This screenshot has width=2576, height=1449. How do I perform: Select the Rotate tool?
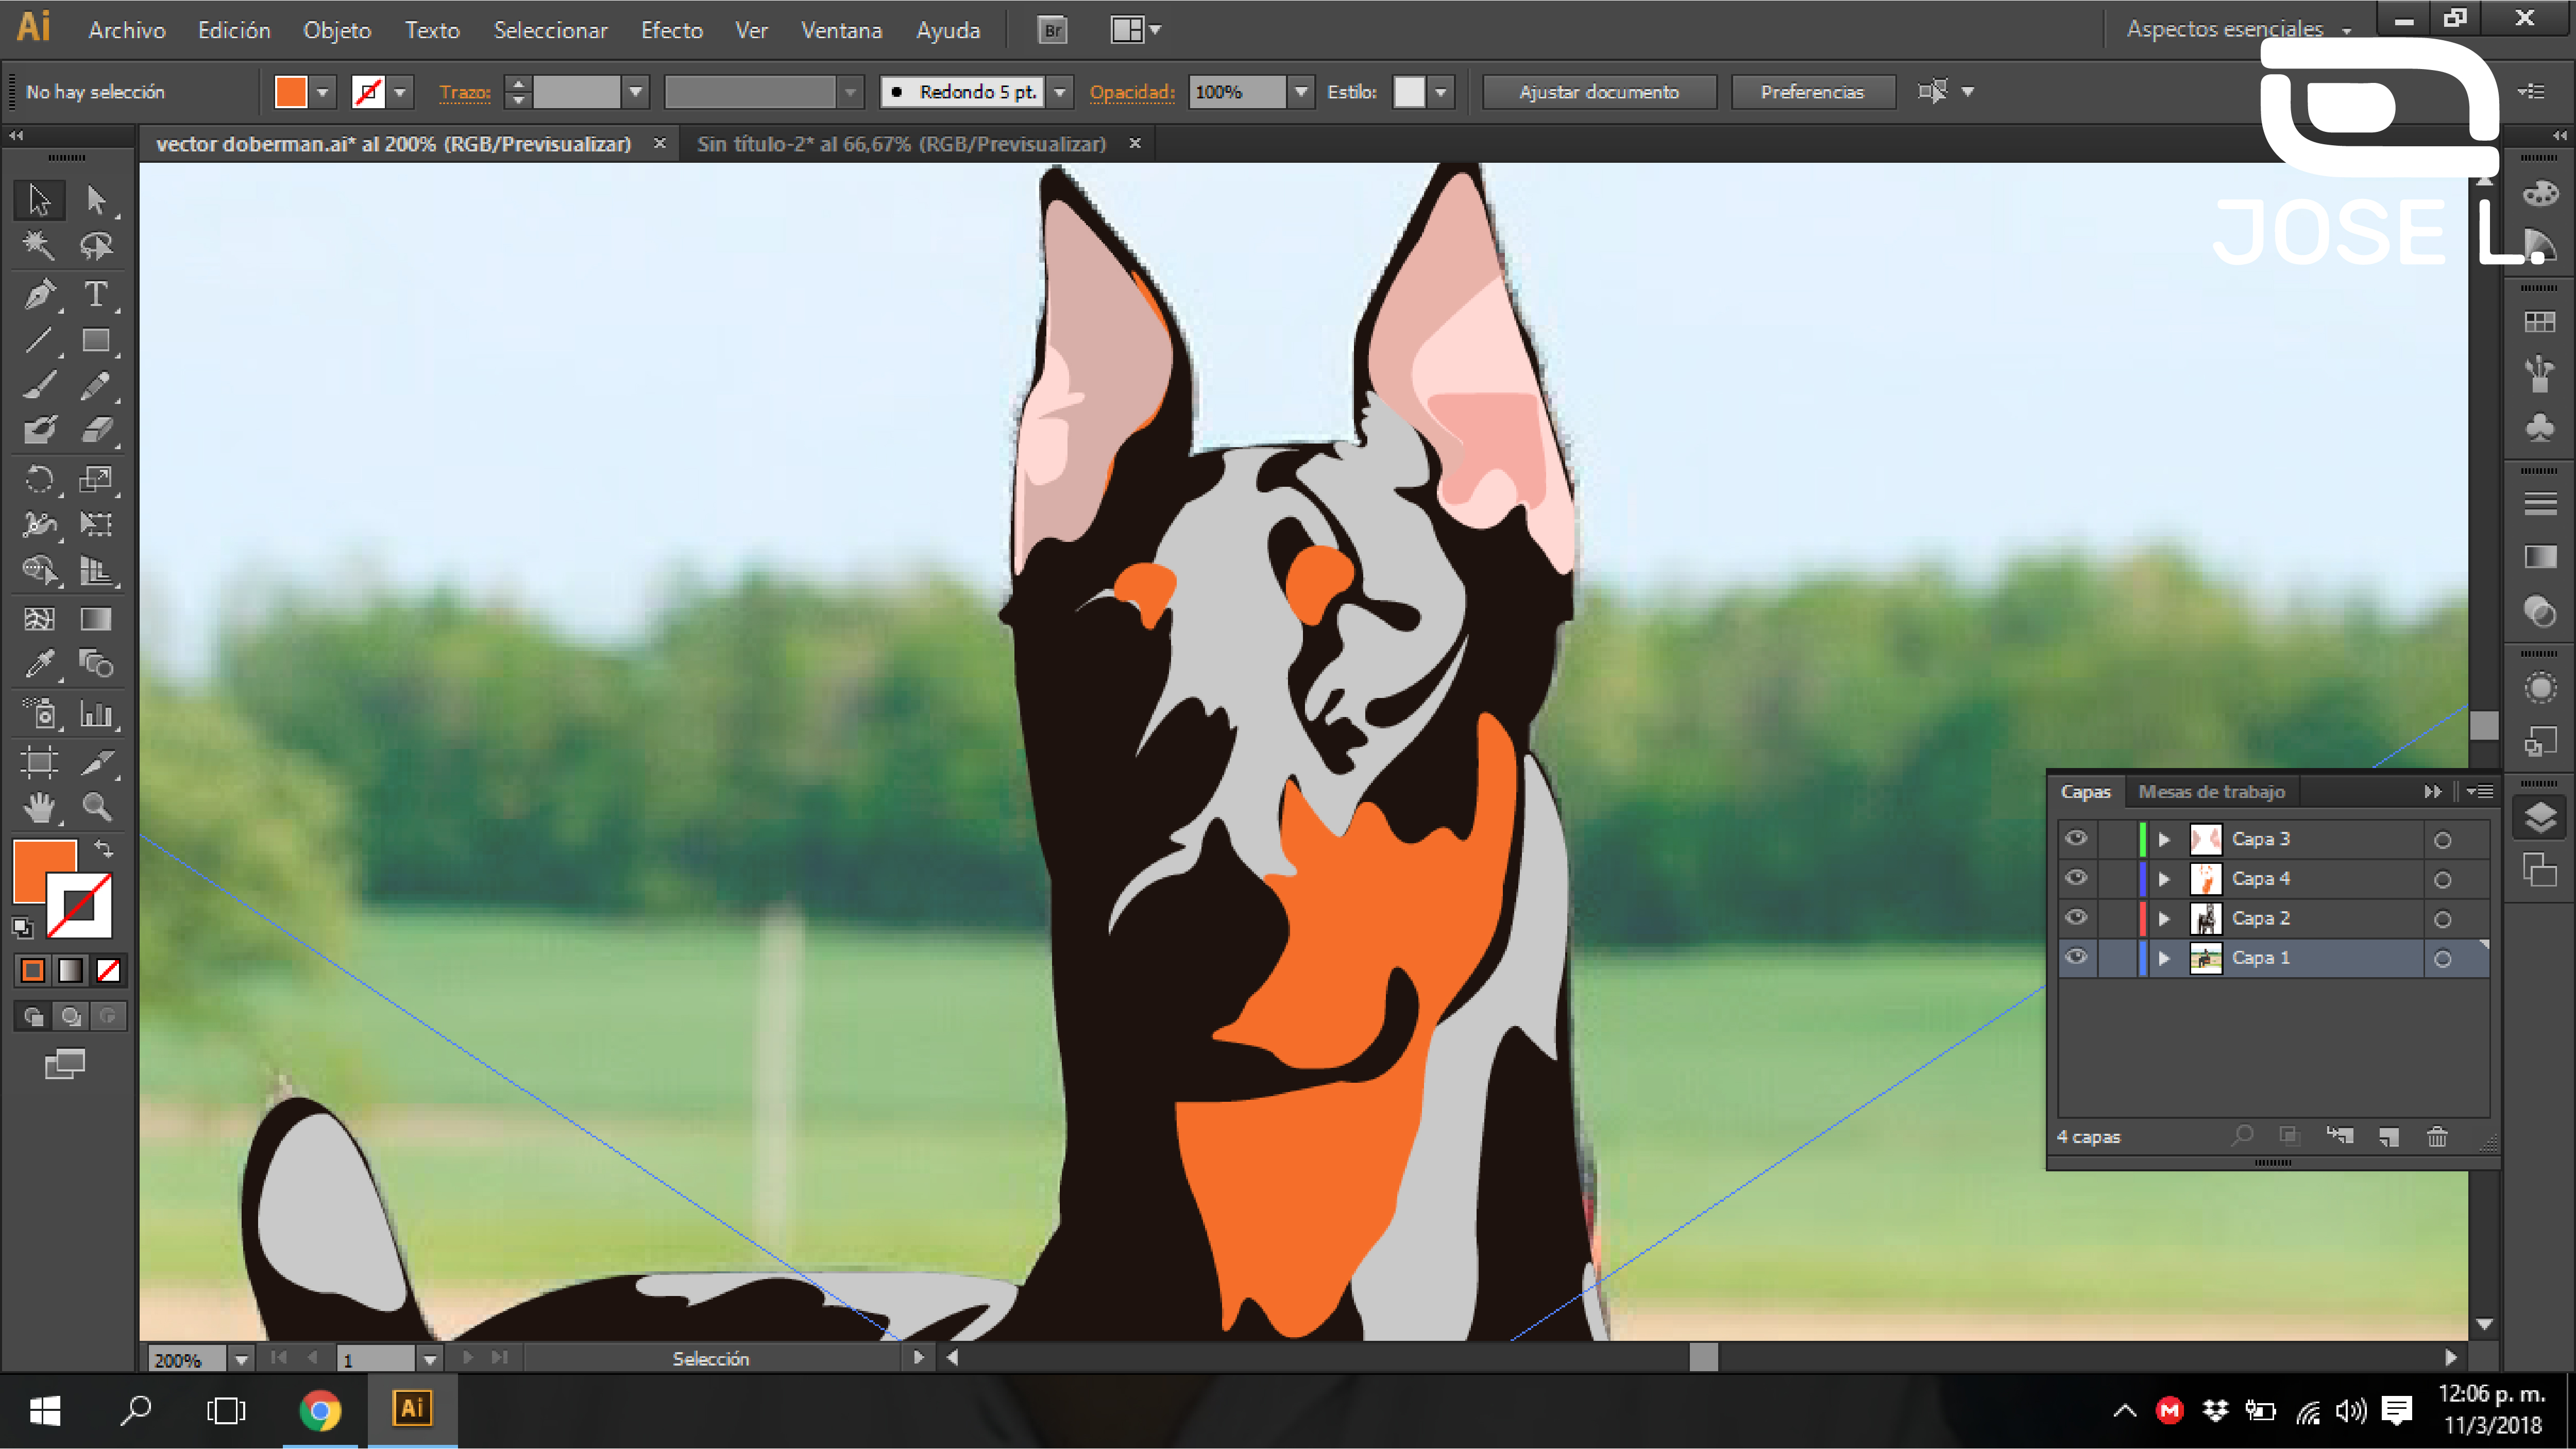click(x=39, y=479)
